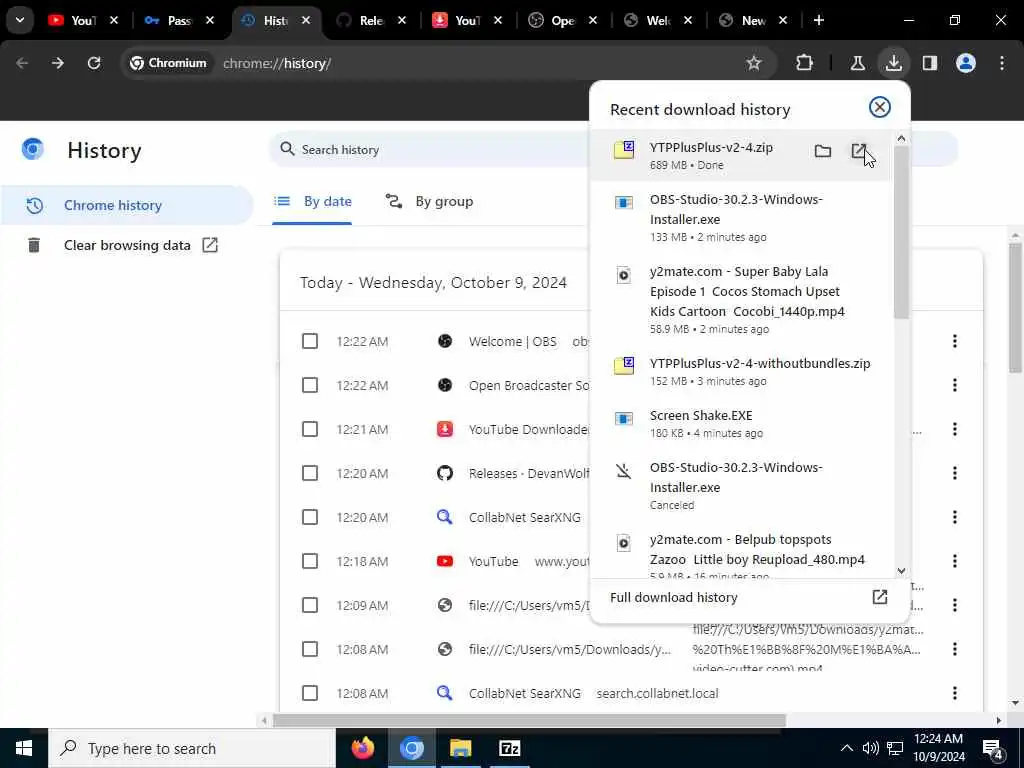Open actions menu for Welcome | OBS entry
Screen dimensions: 1024x768
pos(955,341)
